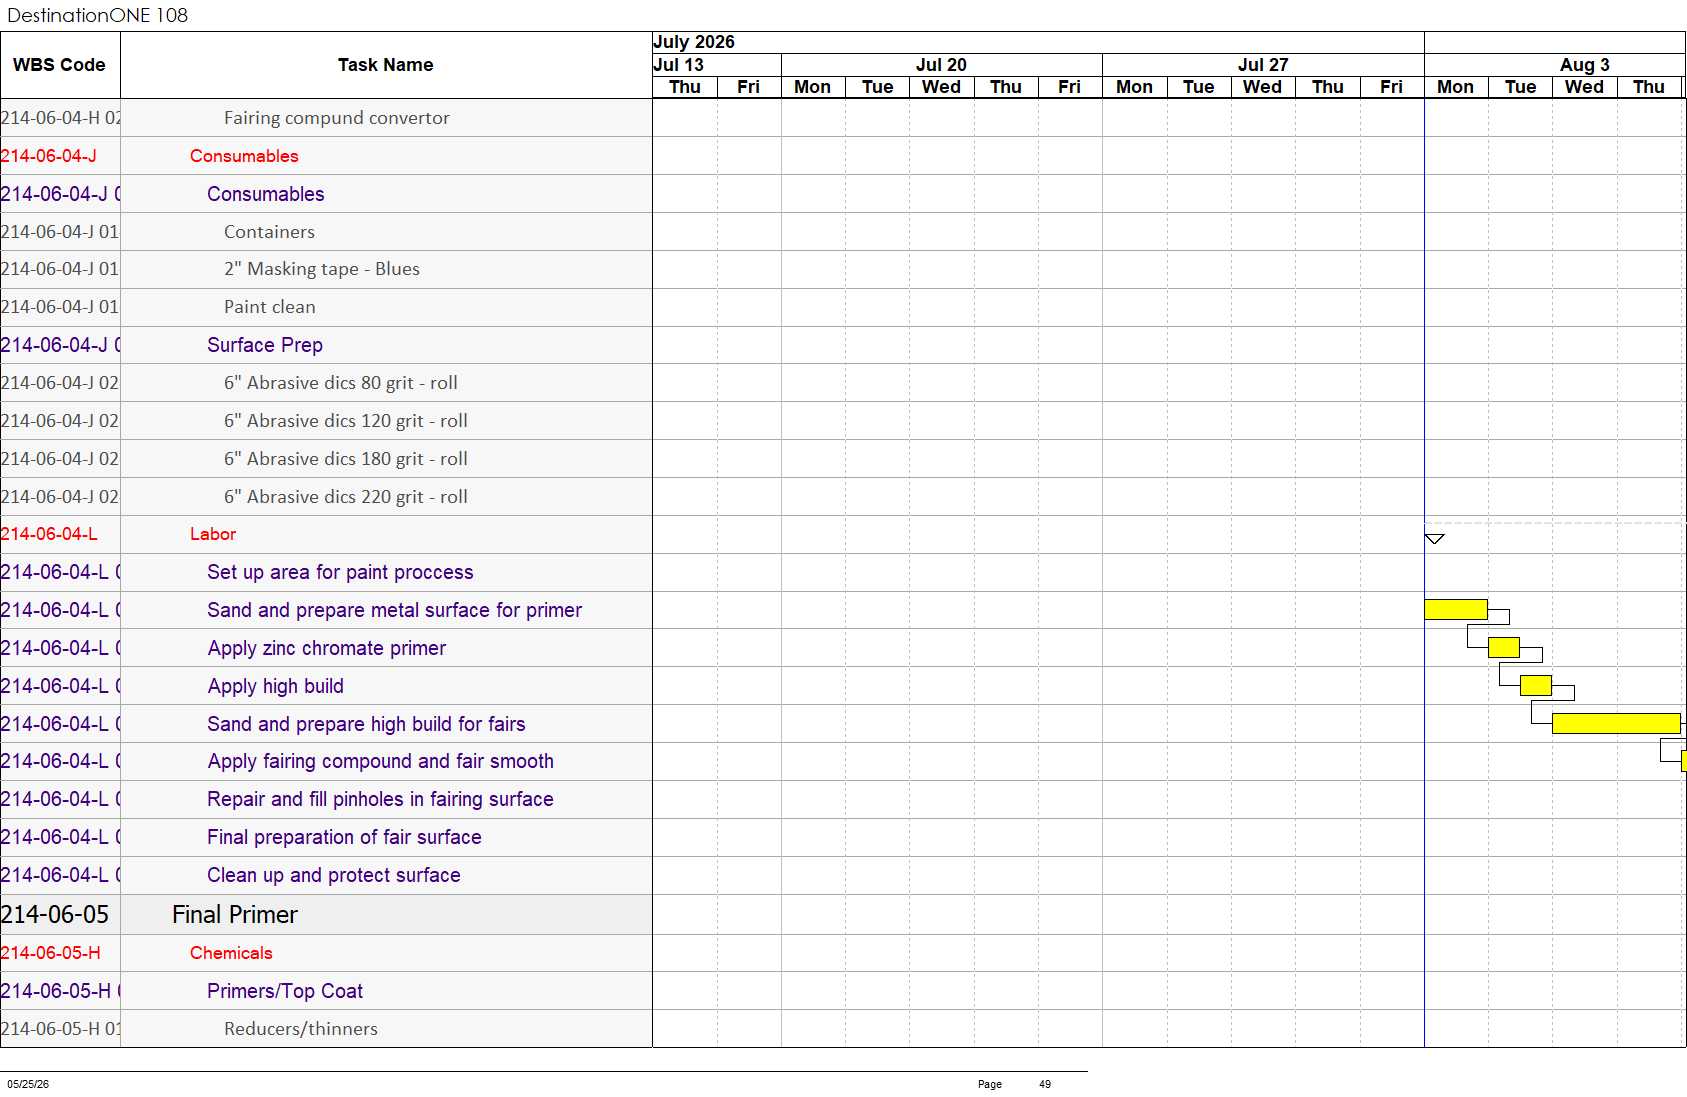1687x1097 pixels.
Task: Click the Aug 3 week header
Action: 1585,65
